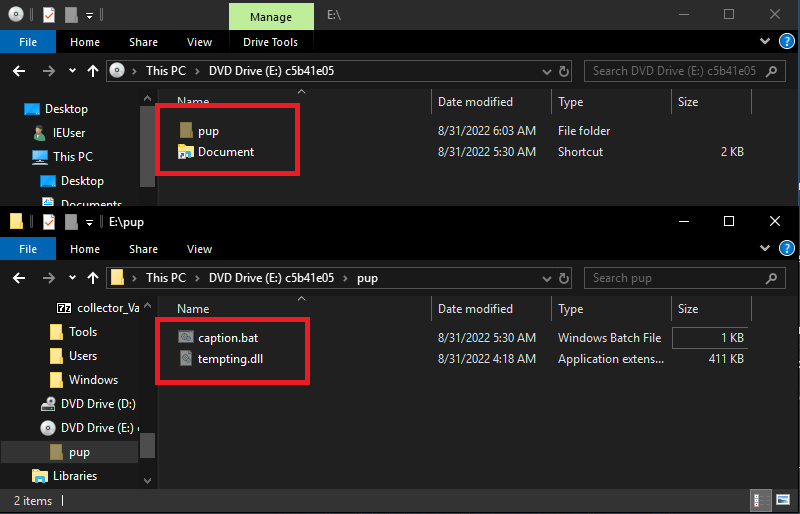Viewport: 800px width, 514px height.
Task: Select the pup folder in E:\
Action: 208,131
